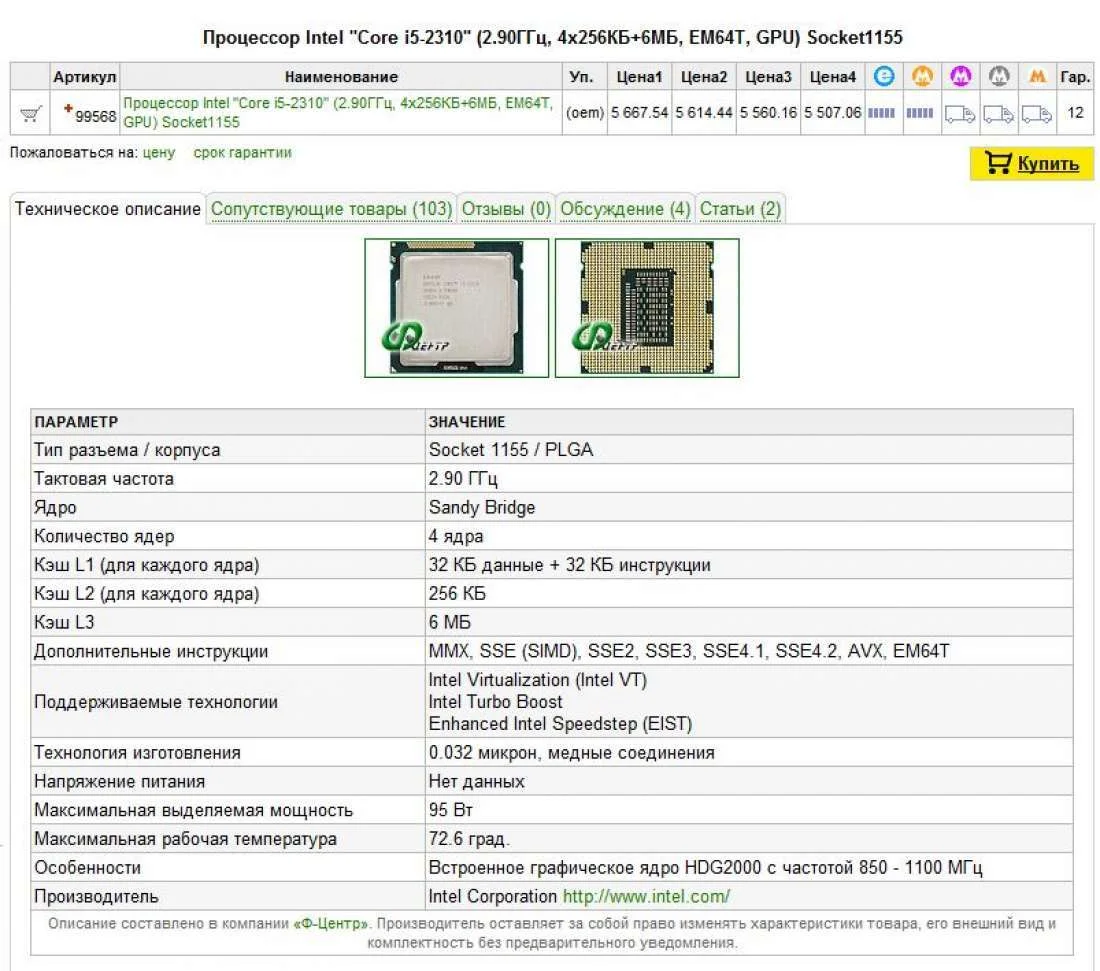Open the green Core i5-2310 product name link
This screenshot has width=1100, height=971.
[x=338, y=112]
